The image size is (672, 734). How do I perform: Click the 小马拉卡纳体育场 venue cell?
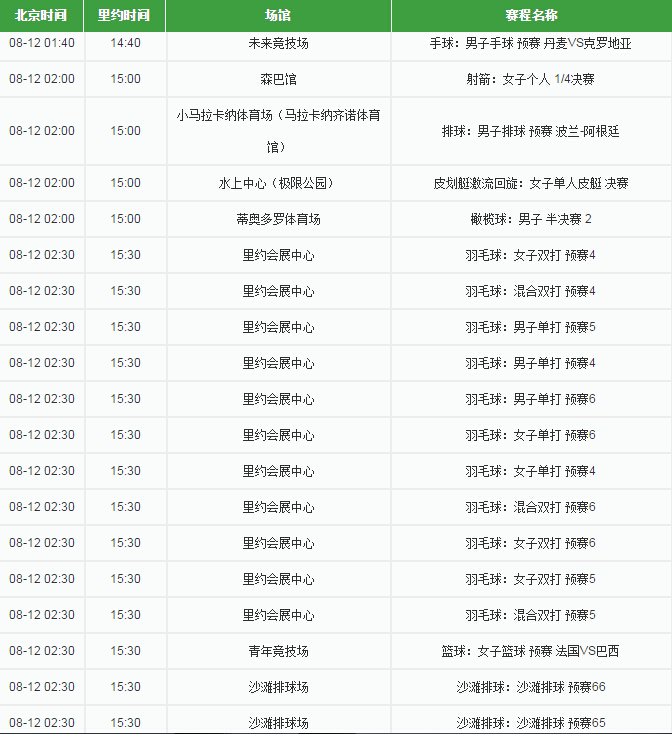click(x=278, y=131)
